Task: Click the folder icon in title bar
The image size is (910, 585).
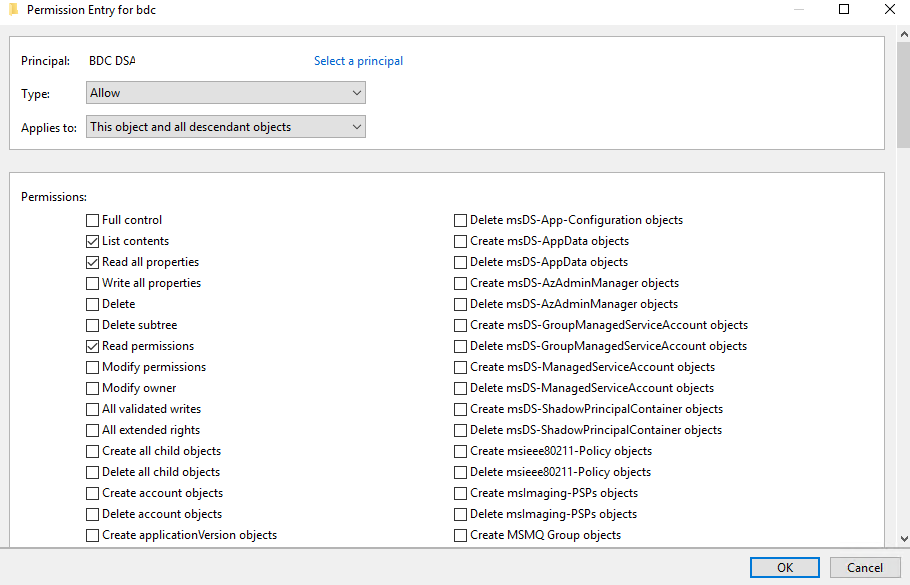Action: [x=13, y=10]
